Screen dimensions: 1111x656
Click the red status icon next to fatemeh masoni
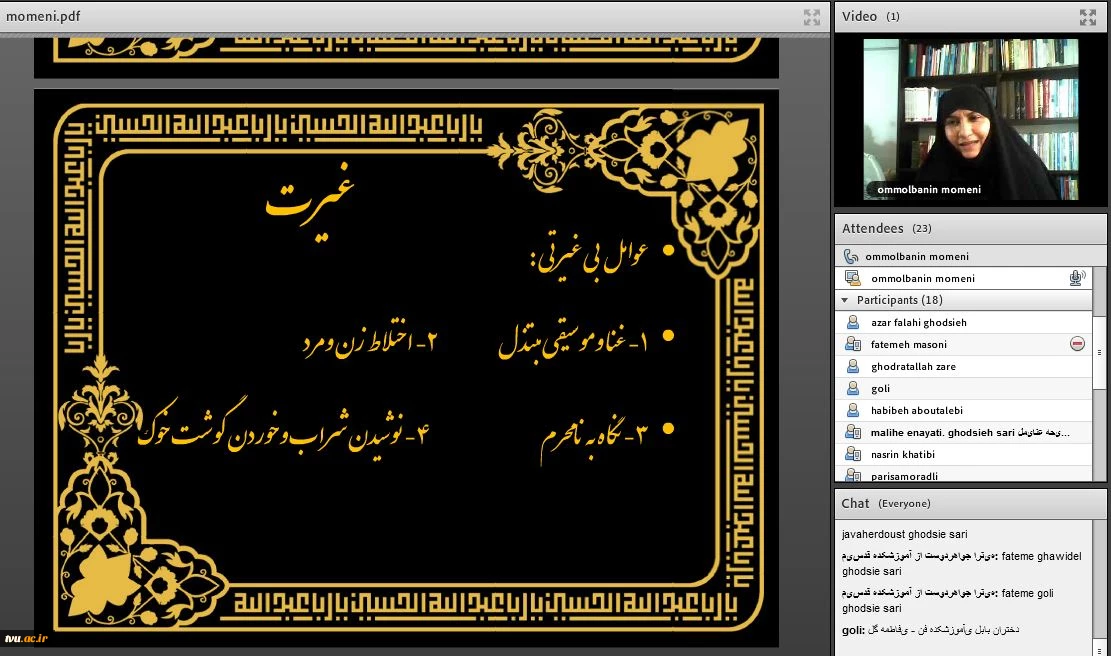[1077, 344]
